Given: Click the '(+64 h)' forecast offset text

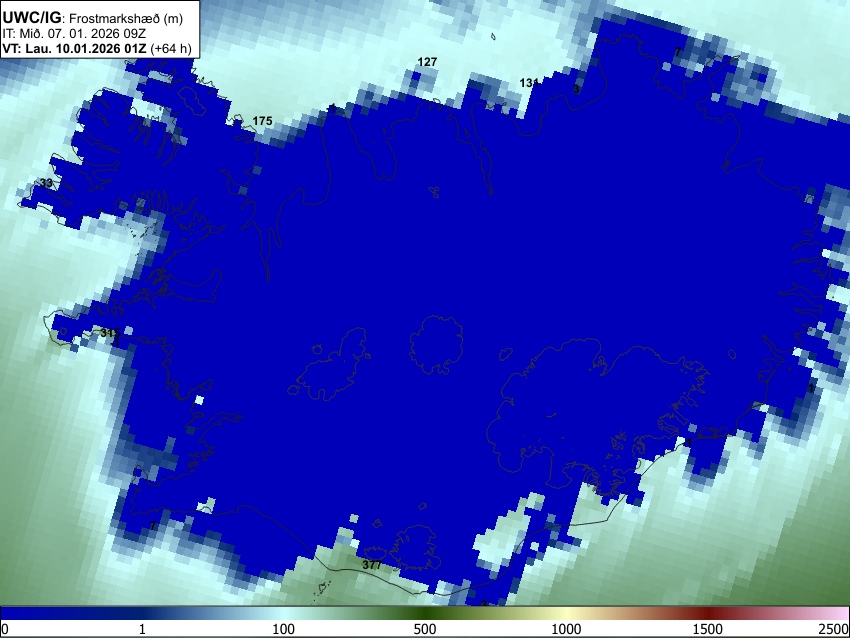Looking at the screenshot, I should [171, 48].
